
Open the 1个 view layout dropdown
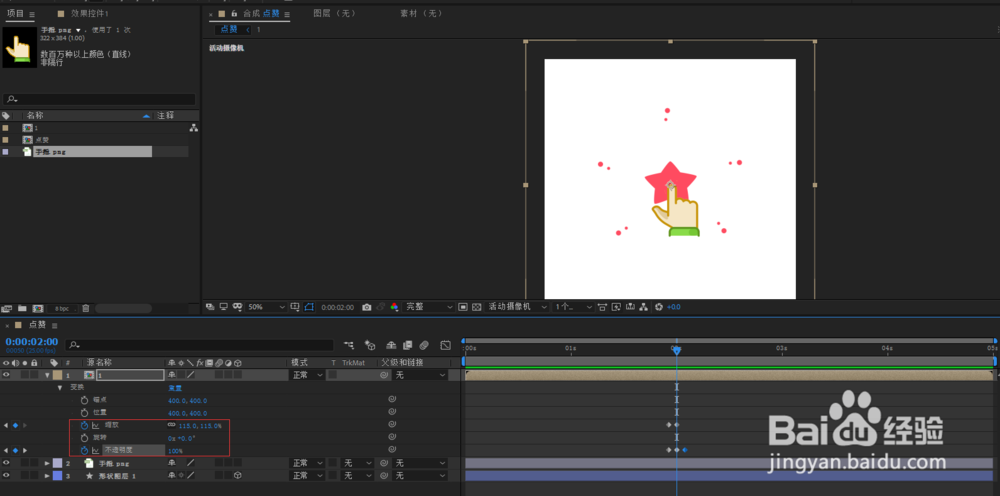click(x=573, y=307)
